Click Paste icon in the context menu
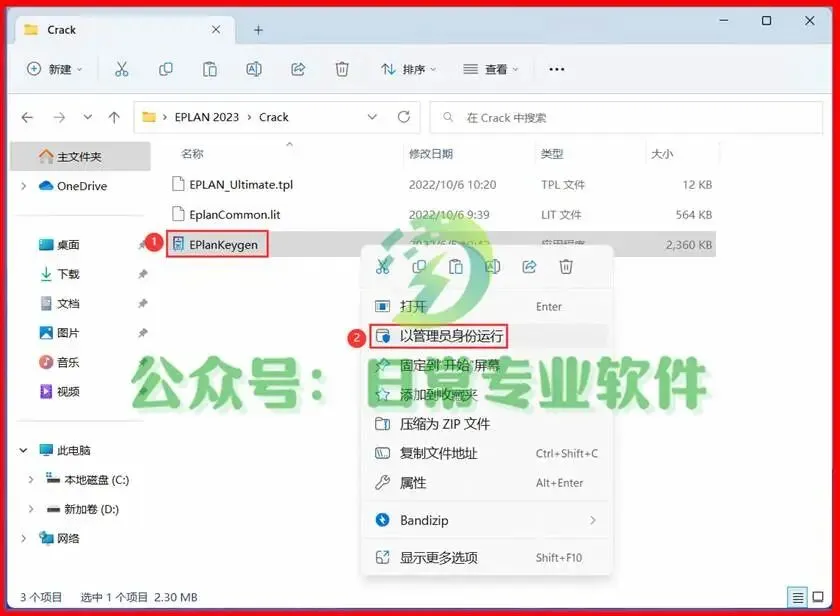The height and width of the screenshot is (616, 840). tap(456, 266)
